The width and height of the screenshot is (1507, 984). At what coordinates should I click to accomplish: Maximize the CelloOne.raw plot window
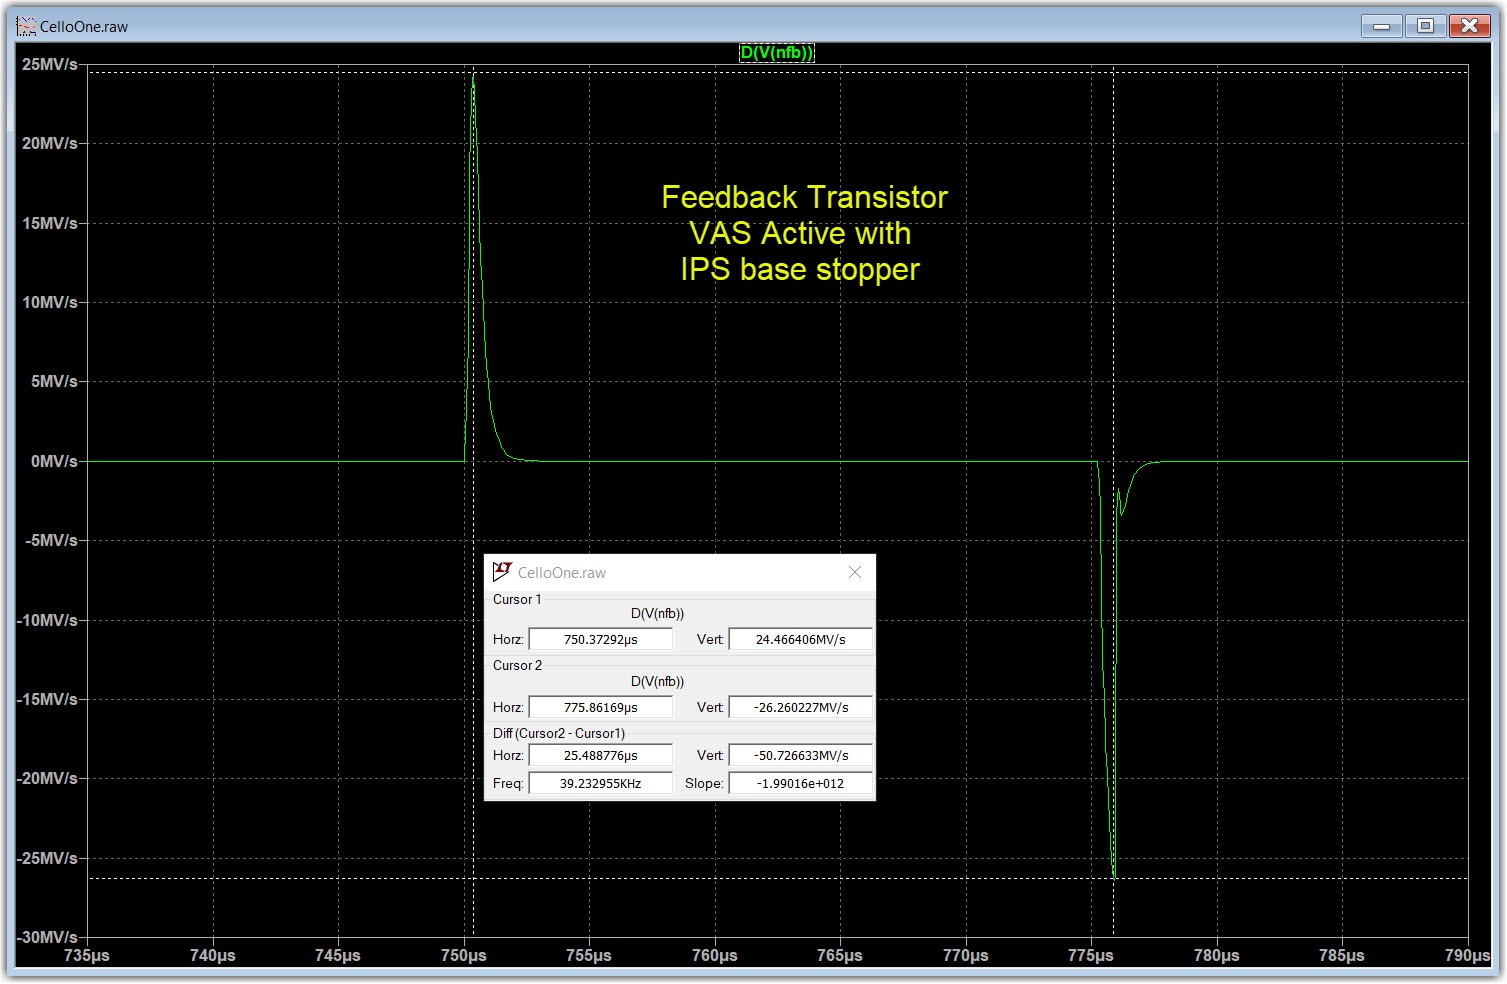tap(1425, 26)
